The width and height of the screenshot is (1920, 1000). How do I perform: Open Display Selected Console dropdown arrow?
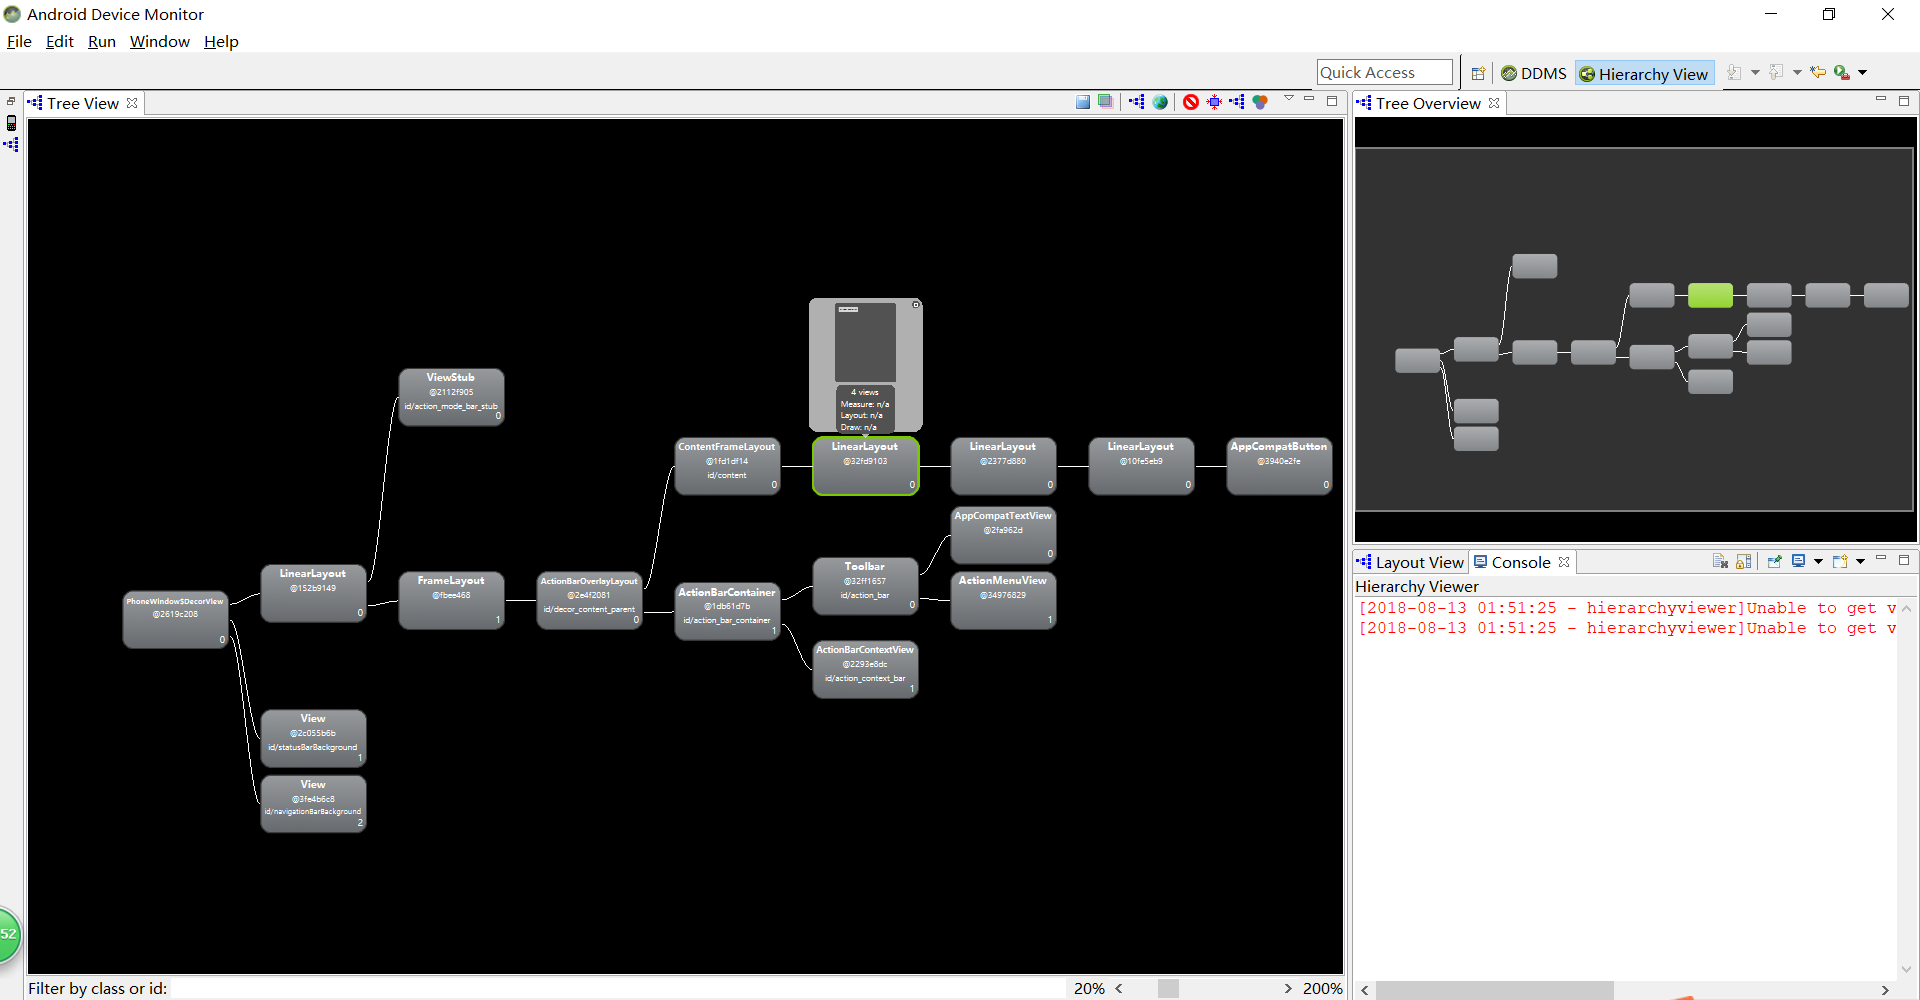point(1818,562)
